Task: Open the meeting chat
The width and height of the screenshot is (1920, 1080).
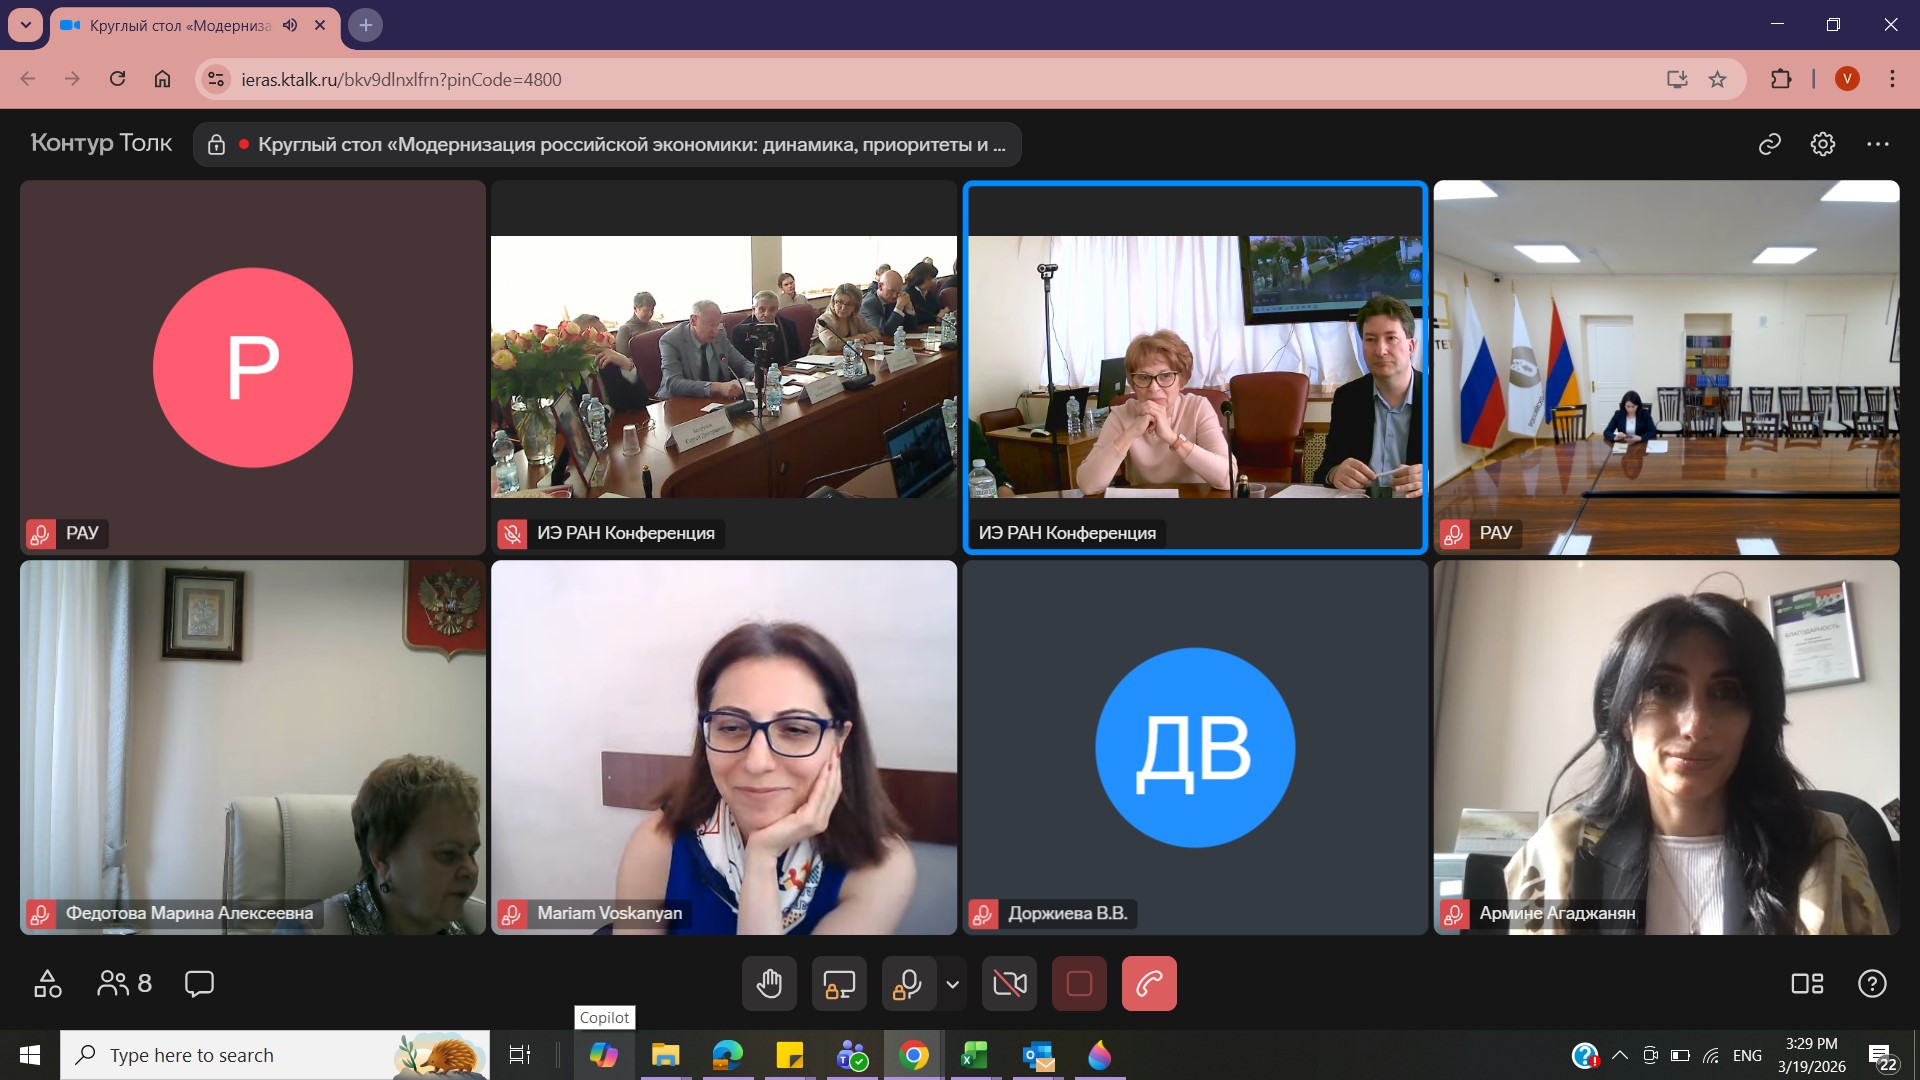Action: [199, 984]
